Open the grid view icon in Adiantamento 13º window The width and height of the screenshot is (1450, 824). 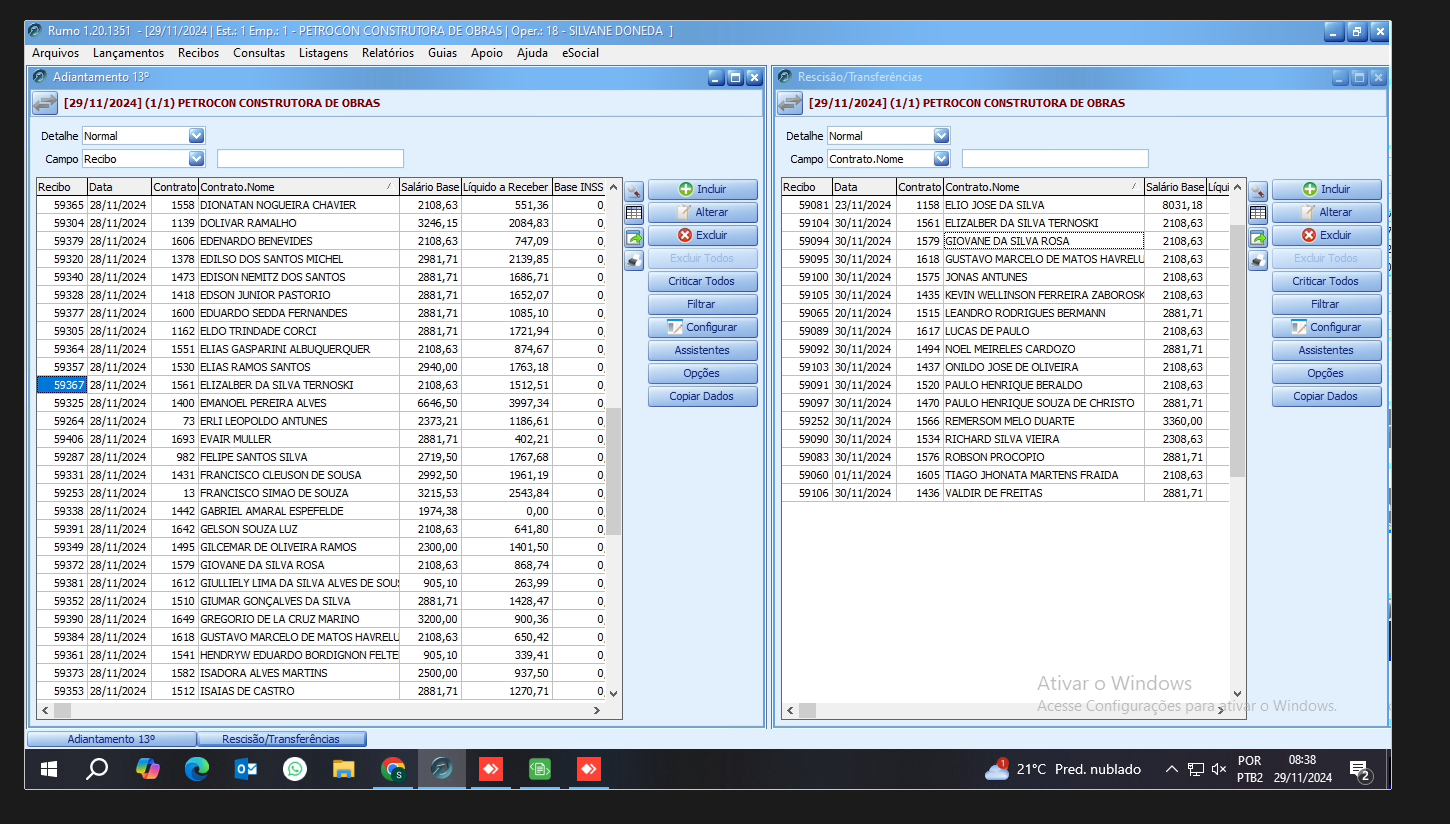[634, 213]
